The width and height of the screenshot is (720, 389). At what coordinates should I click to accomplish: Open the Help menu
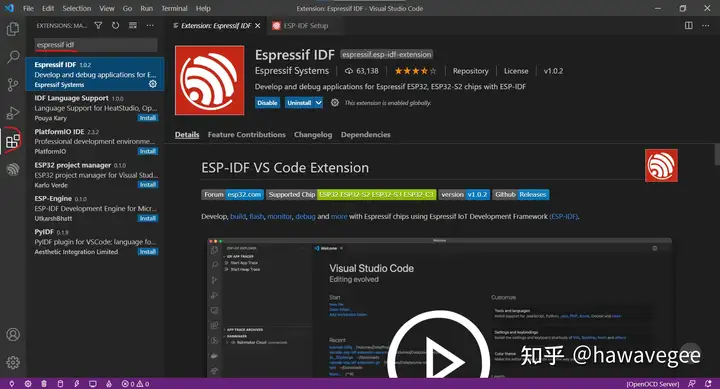[203, 8]
